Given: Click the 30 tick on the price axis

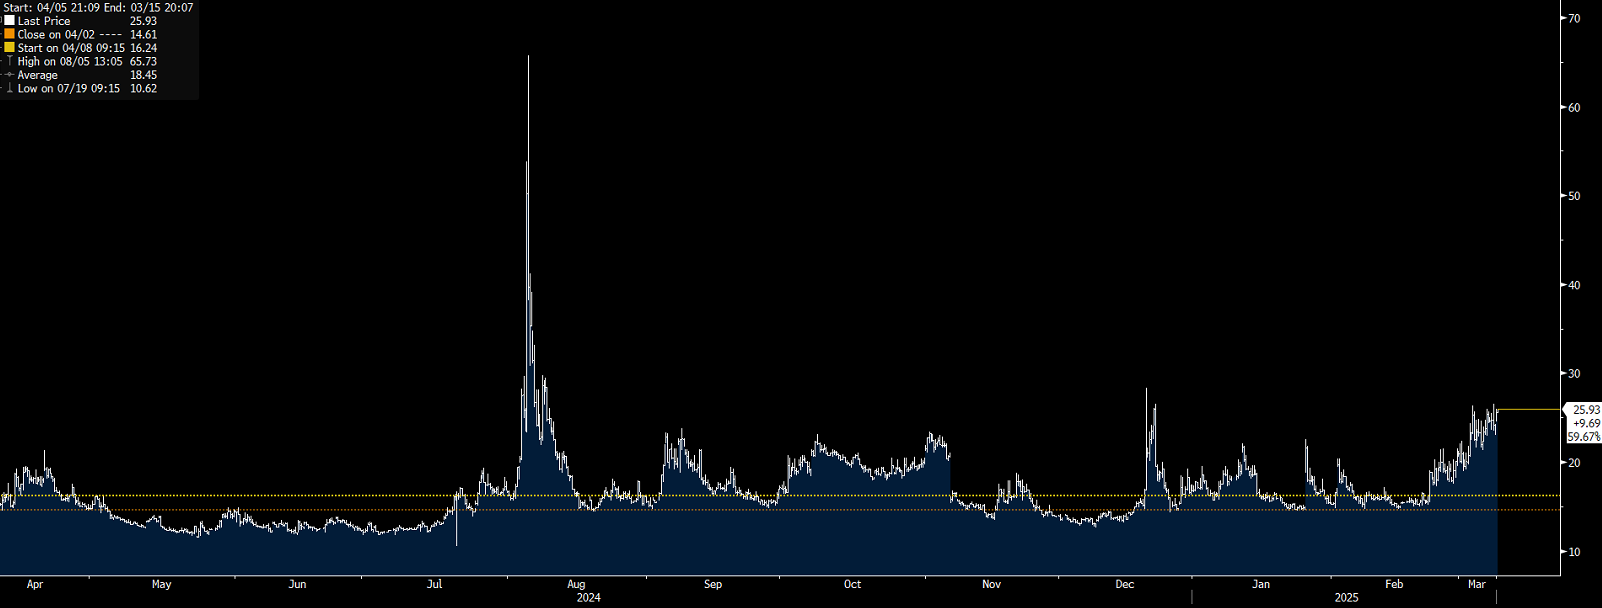Looking at the screenshot, I should (1574, 374).
